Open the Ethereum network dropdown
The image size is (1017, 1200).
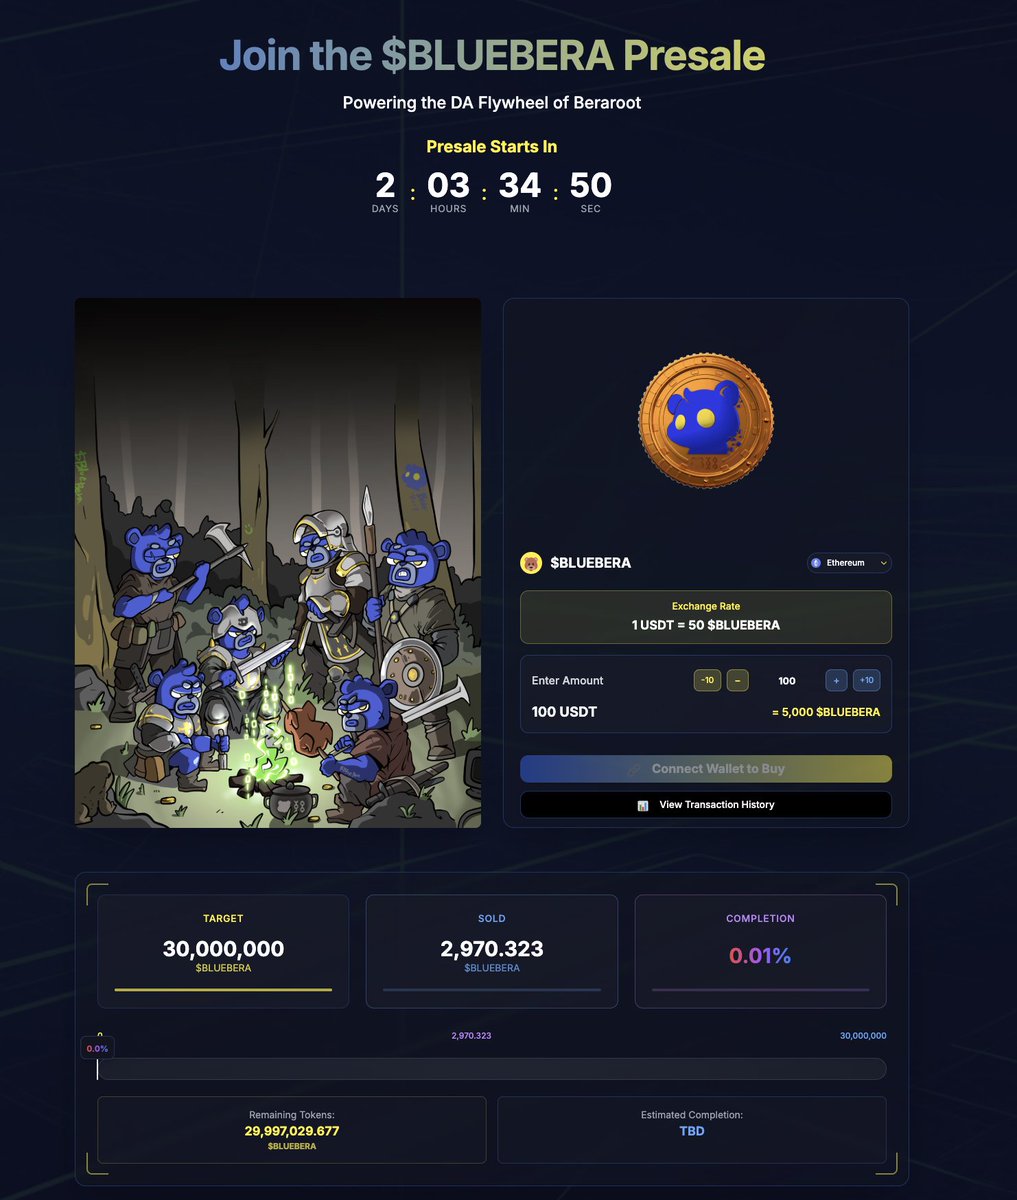(849, 563)
